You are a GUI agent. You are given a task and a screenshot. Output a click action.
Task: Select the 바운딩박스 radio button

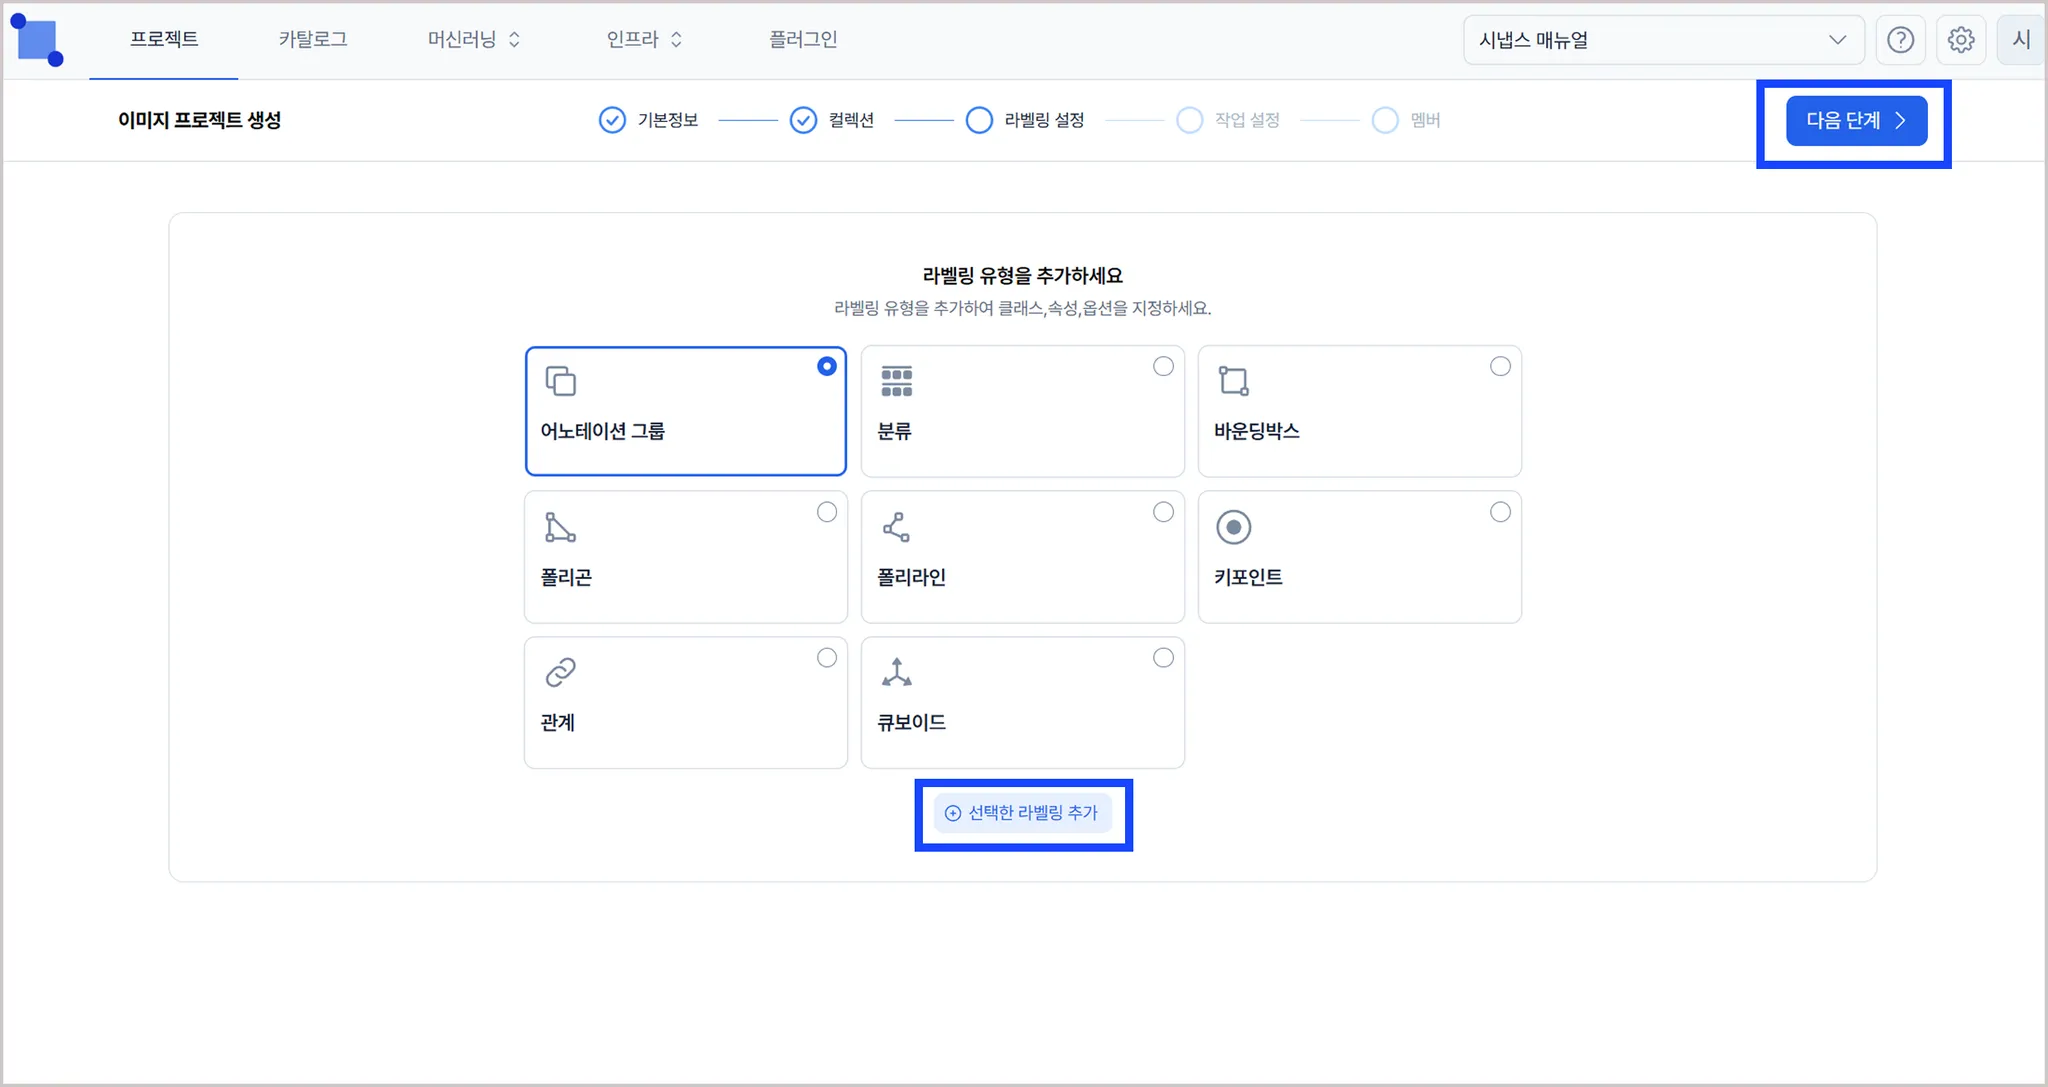1500,366
